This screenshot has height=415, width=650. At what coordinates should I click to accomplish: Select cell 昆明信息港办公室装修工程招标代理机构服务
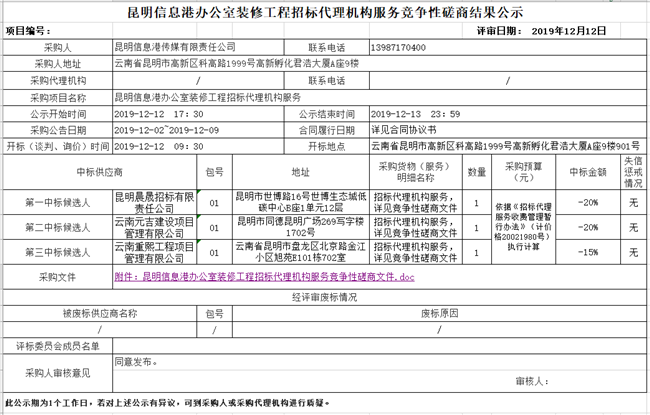(x=379, y=98)
